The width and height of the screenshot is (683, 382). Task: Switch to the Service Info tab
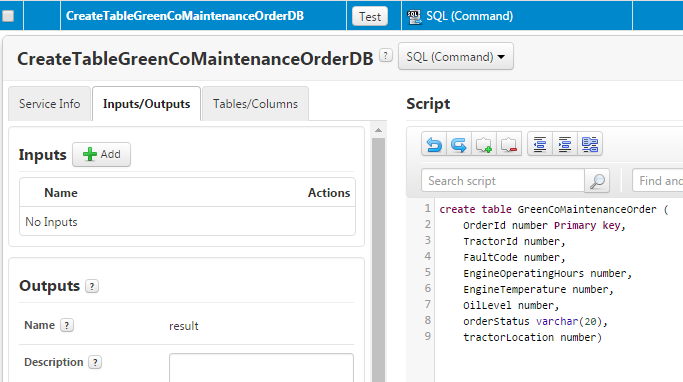[50, 104]
